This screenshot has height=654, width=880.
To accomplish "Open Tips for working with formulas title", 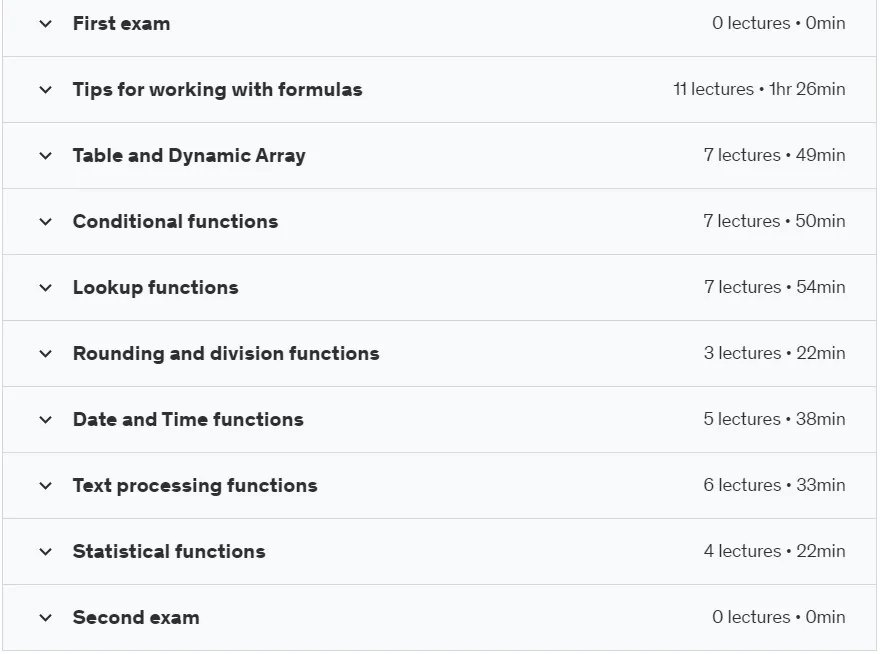I will pyautogui.click(x=218, y=90).
